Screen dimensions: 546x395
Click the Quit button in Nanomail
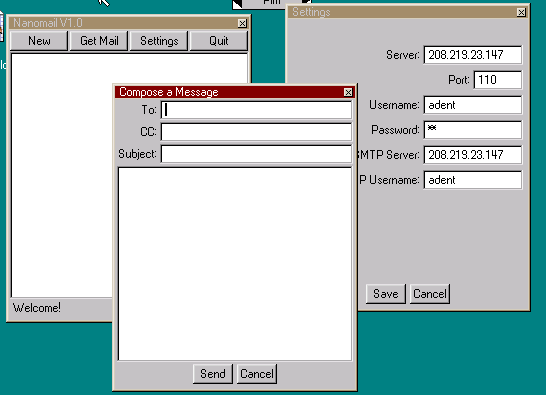tap(219, 41)
